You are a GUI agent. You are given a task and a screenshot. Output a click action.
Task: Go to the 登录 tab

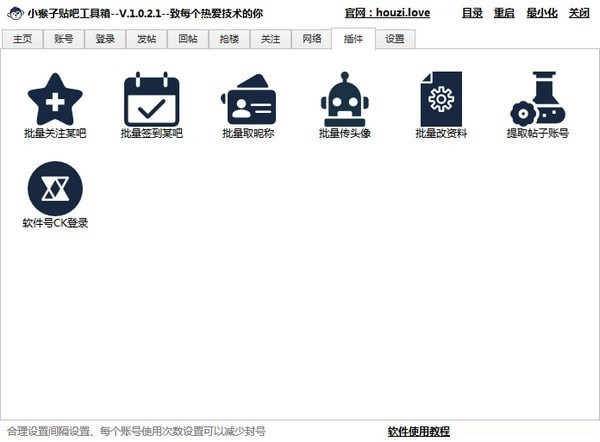(105, 39)
